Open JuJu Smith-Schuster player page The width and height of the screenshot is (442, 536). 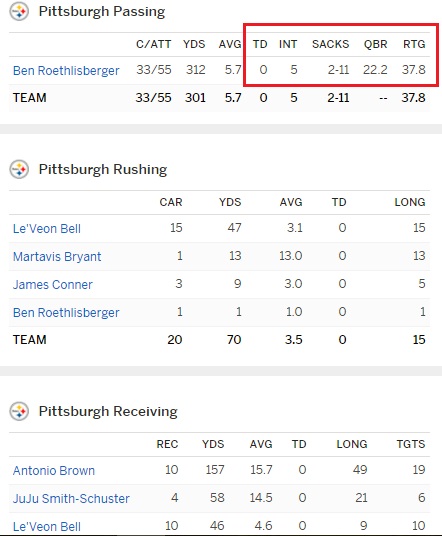point(71,498)
